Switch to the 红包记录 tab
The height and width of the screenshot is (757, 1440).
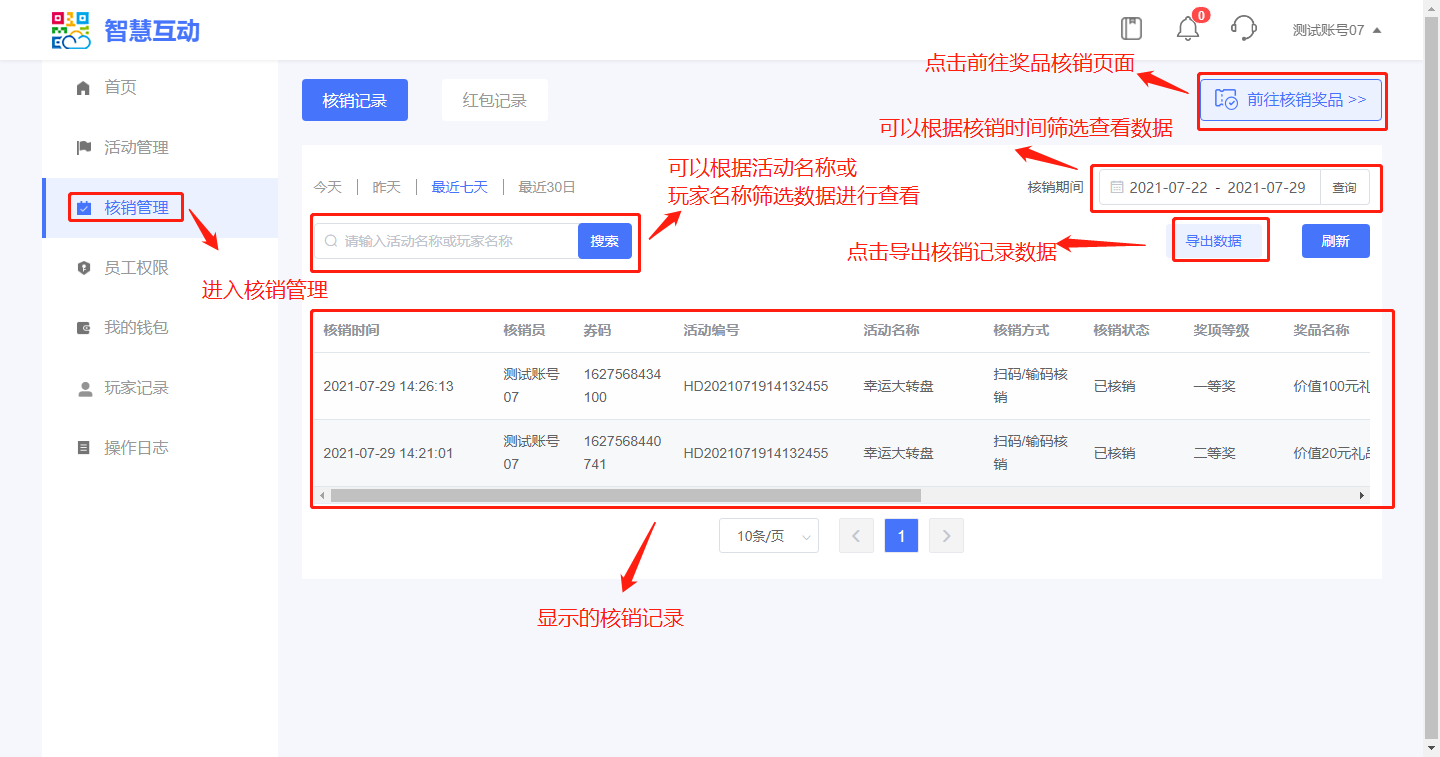[x=494, y=100]
